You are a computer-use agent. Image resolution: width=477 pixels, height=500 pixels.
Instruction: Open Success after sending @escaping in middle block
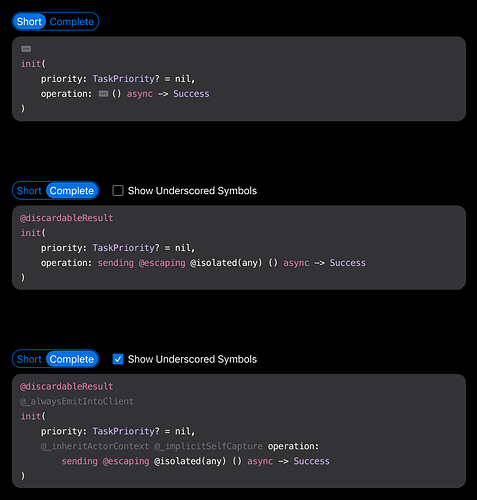[x=348, y=263]
